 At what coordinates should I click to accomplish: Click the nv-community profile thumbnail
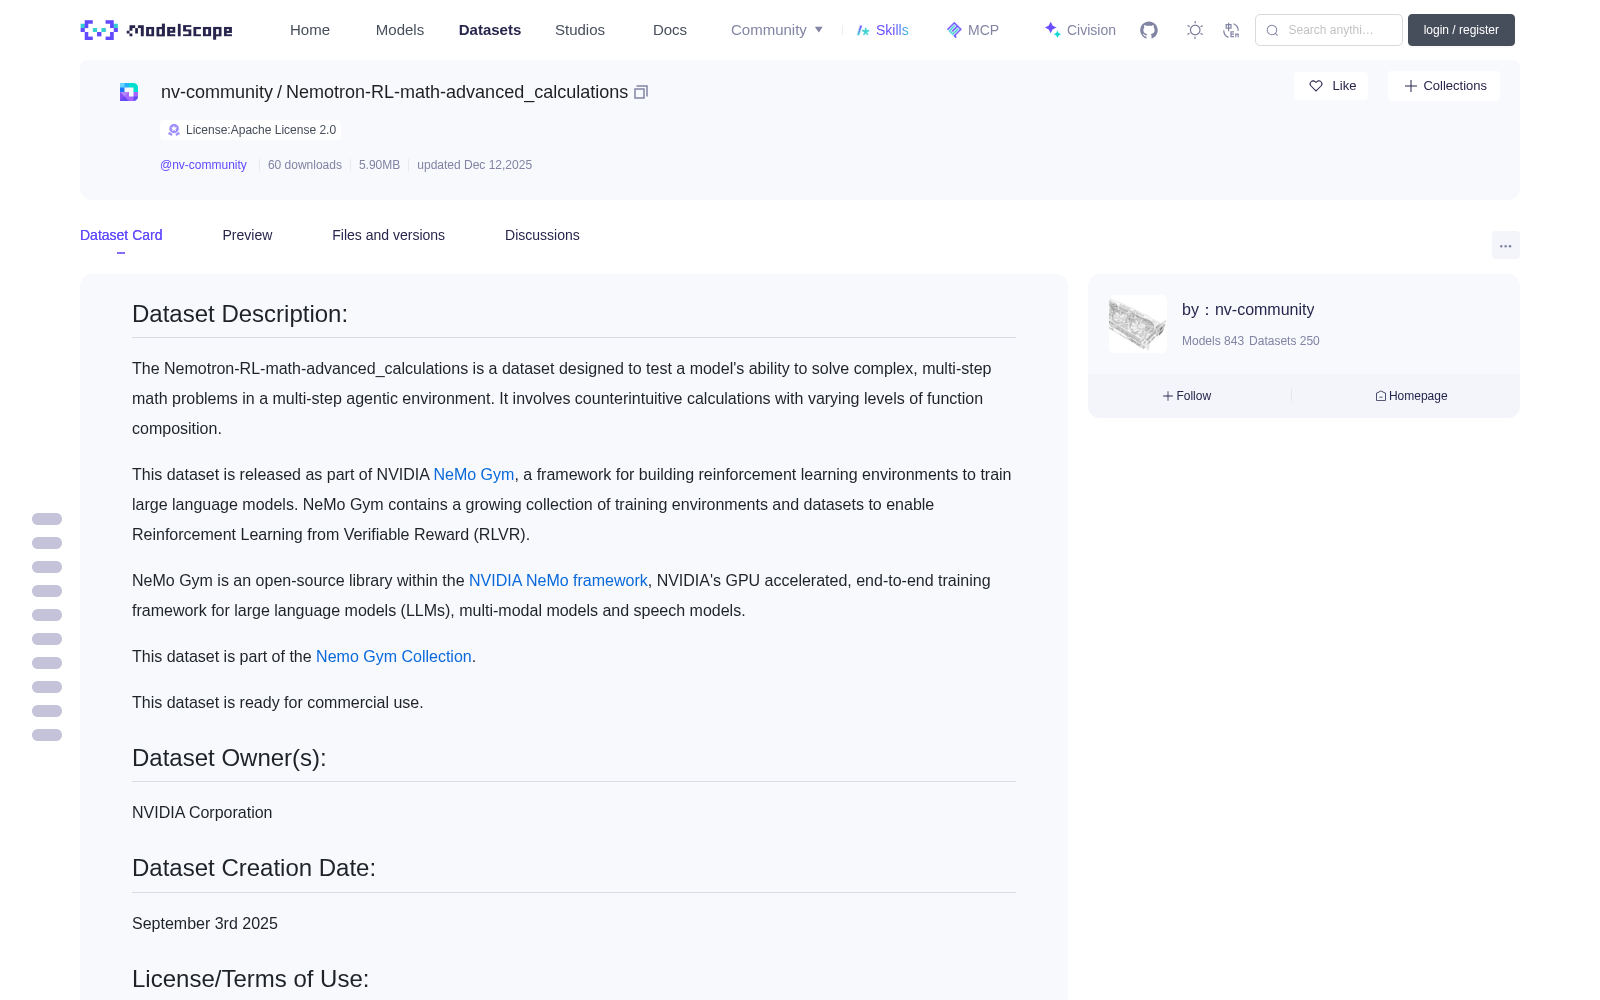click(1138, 323)
